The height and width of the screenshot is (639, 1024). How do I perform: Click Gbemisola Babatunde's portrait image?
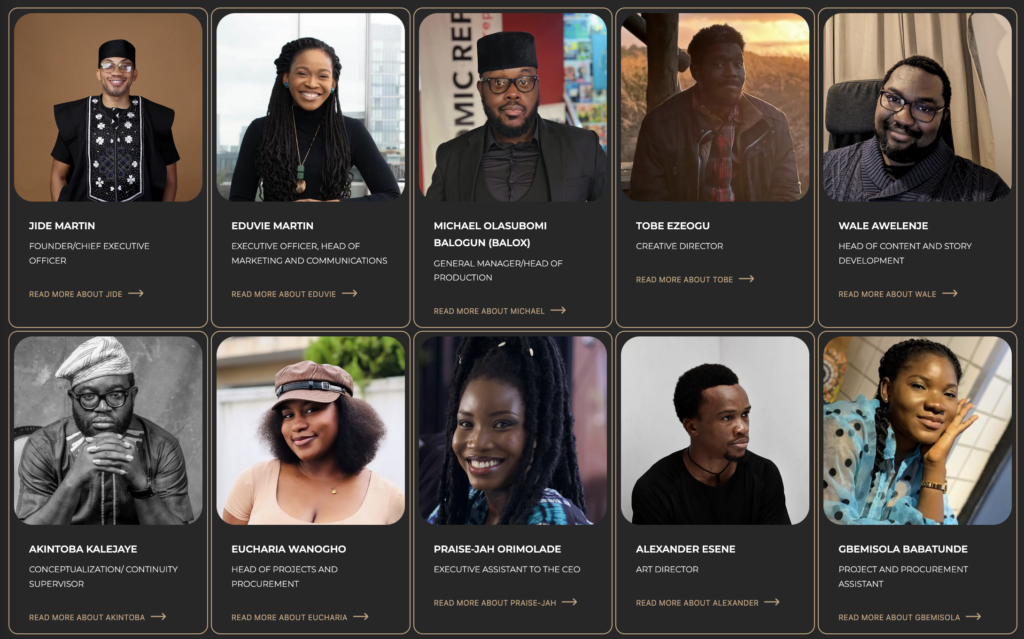[x=917, y=430]
